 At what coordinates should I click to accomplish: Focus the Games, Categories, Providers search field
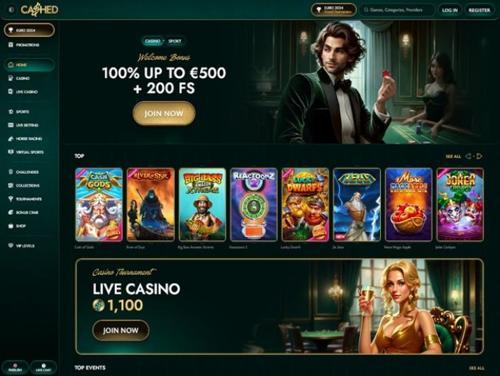[x=397, y=10]
